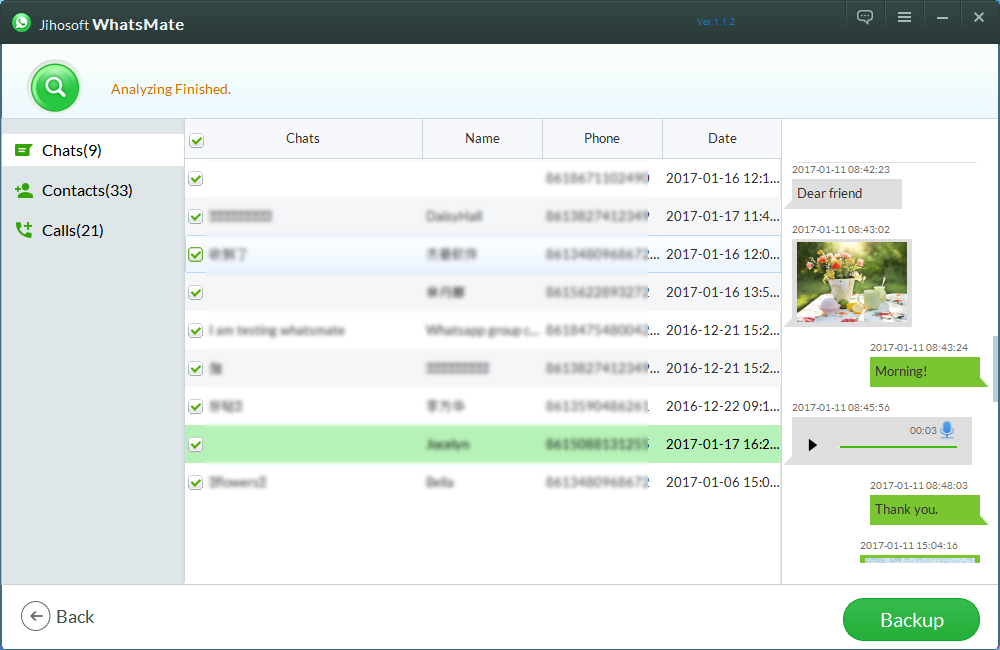Uncheck the DaisyHall row checkbox
Viewport: 1000px width, 650px height.
pyautogui.click(x=196, y=217)
